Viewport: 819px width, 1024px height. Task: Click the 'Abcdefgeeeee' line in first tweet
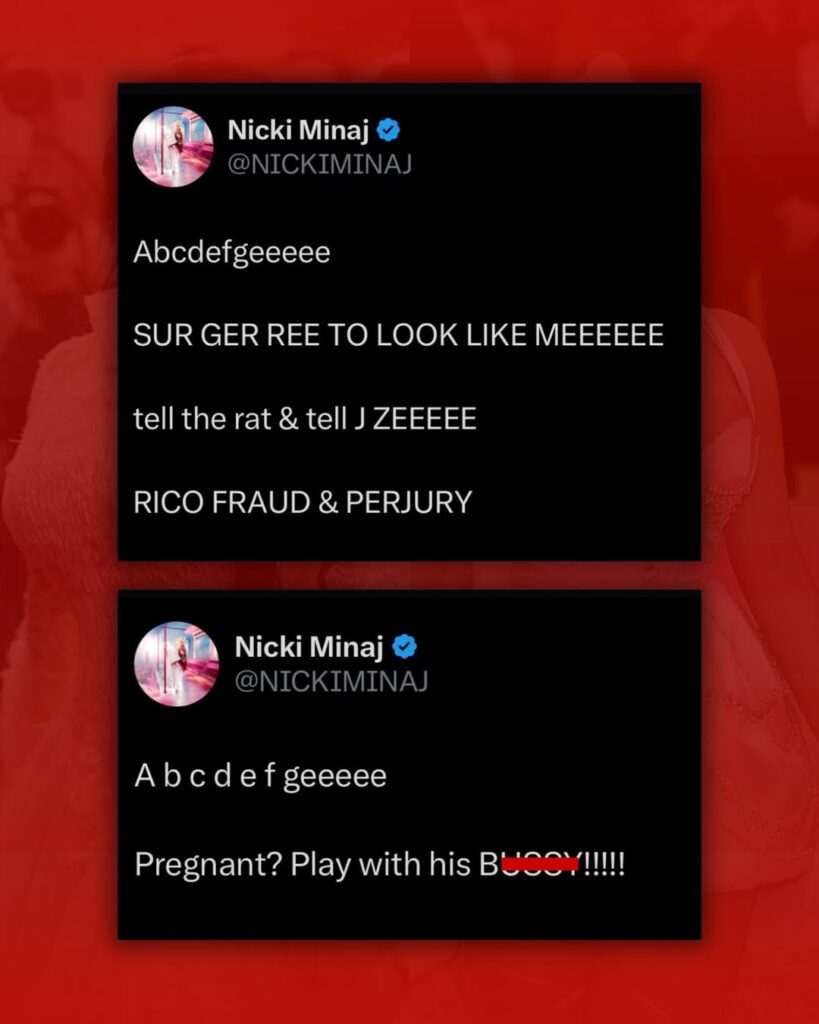click(232, 254)
